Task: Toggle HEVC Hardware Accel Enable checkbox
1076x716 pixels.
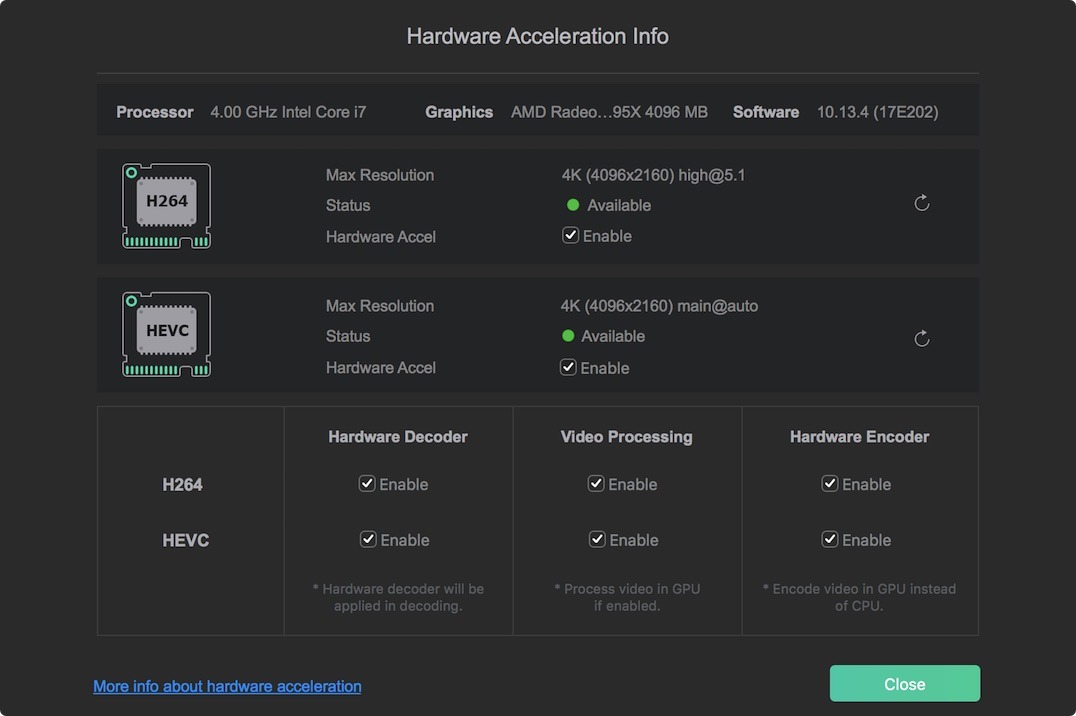Action: tap(569, 367)
